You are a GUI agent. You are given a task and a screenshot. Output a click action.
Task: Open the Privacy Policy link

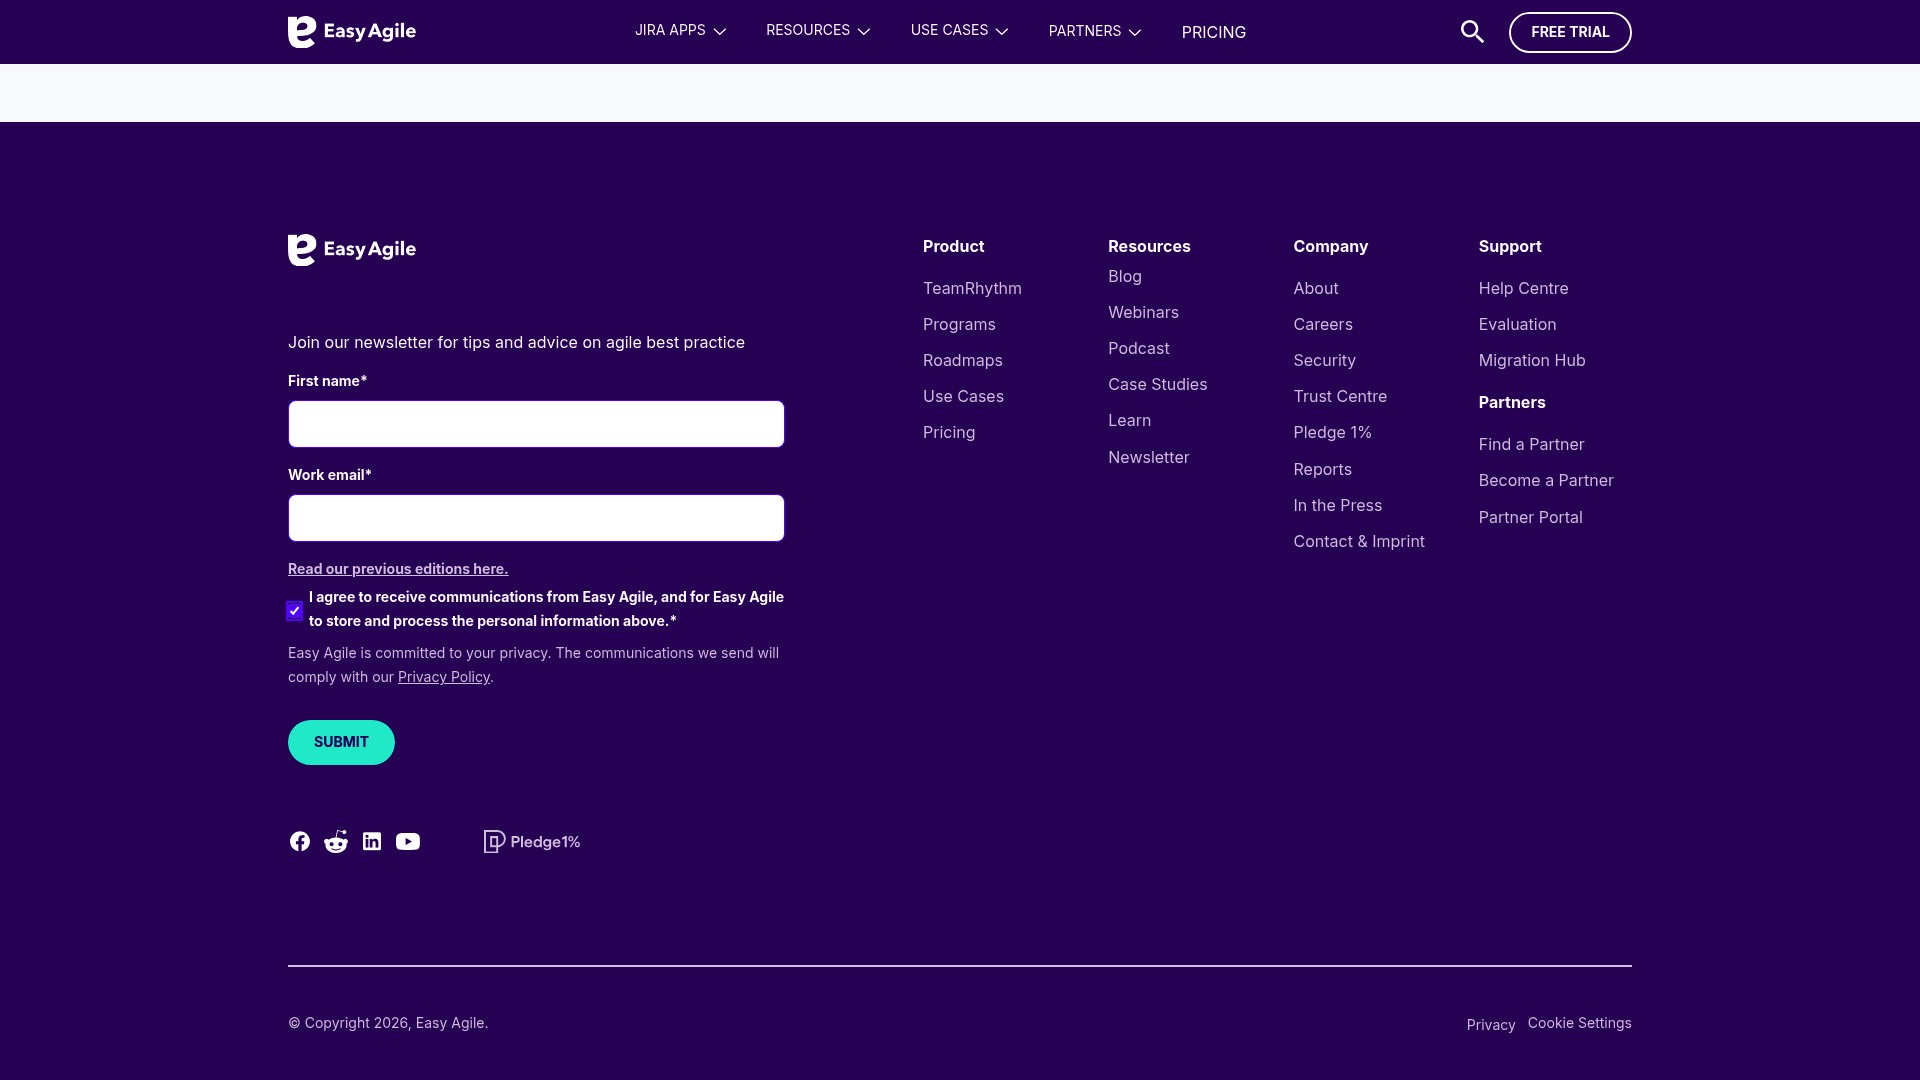(x=444, y=677)
